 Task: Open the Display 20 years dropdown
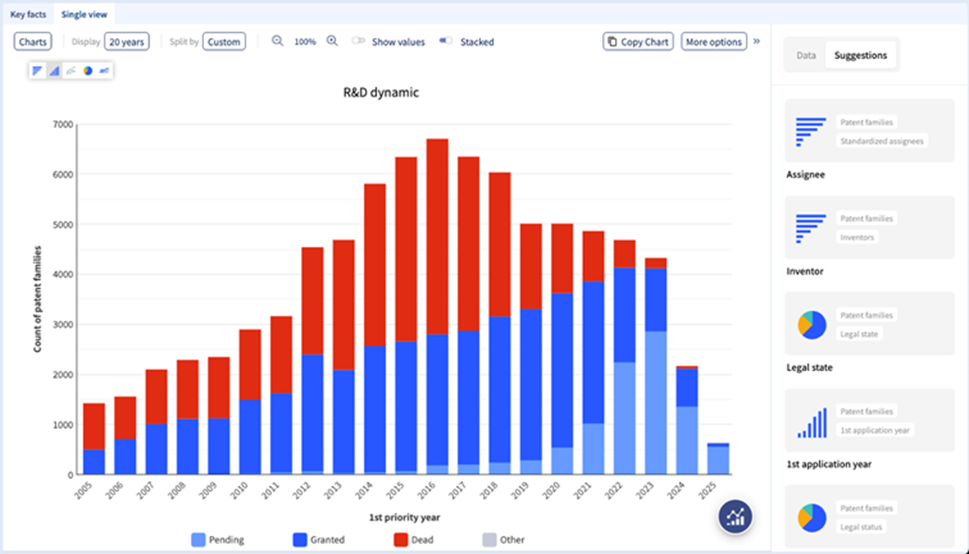pyautogui.click(x=127, y=42)
